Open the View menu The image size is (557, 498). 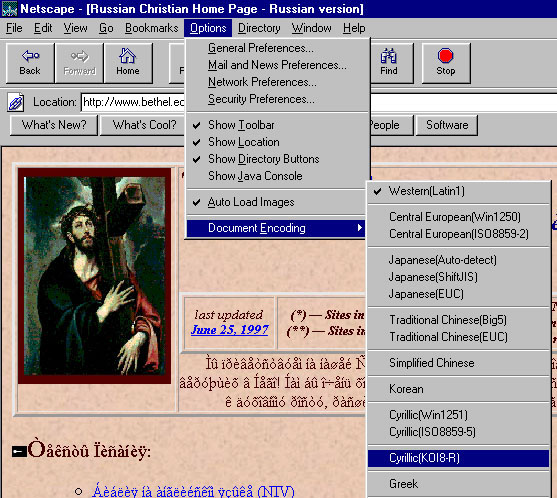75,28
